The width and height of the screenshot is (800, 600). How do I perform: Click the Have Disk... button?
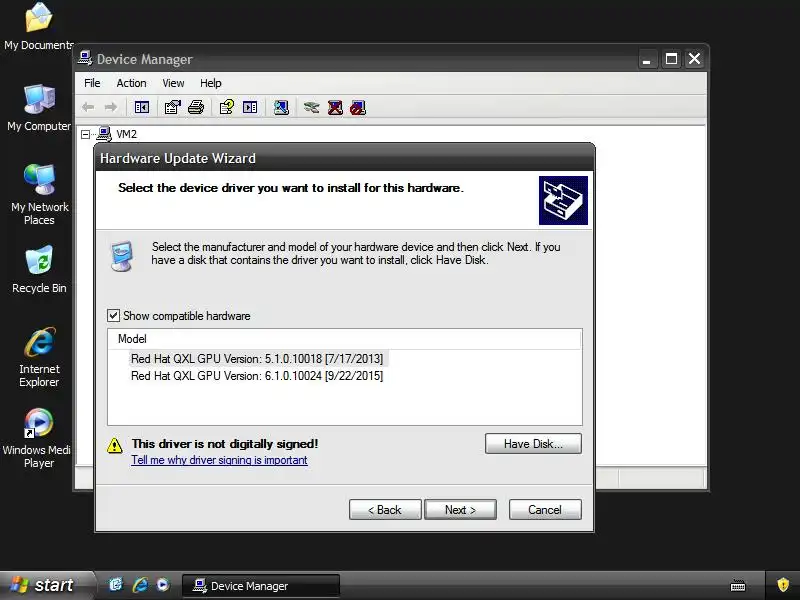[533, 444]
